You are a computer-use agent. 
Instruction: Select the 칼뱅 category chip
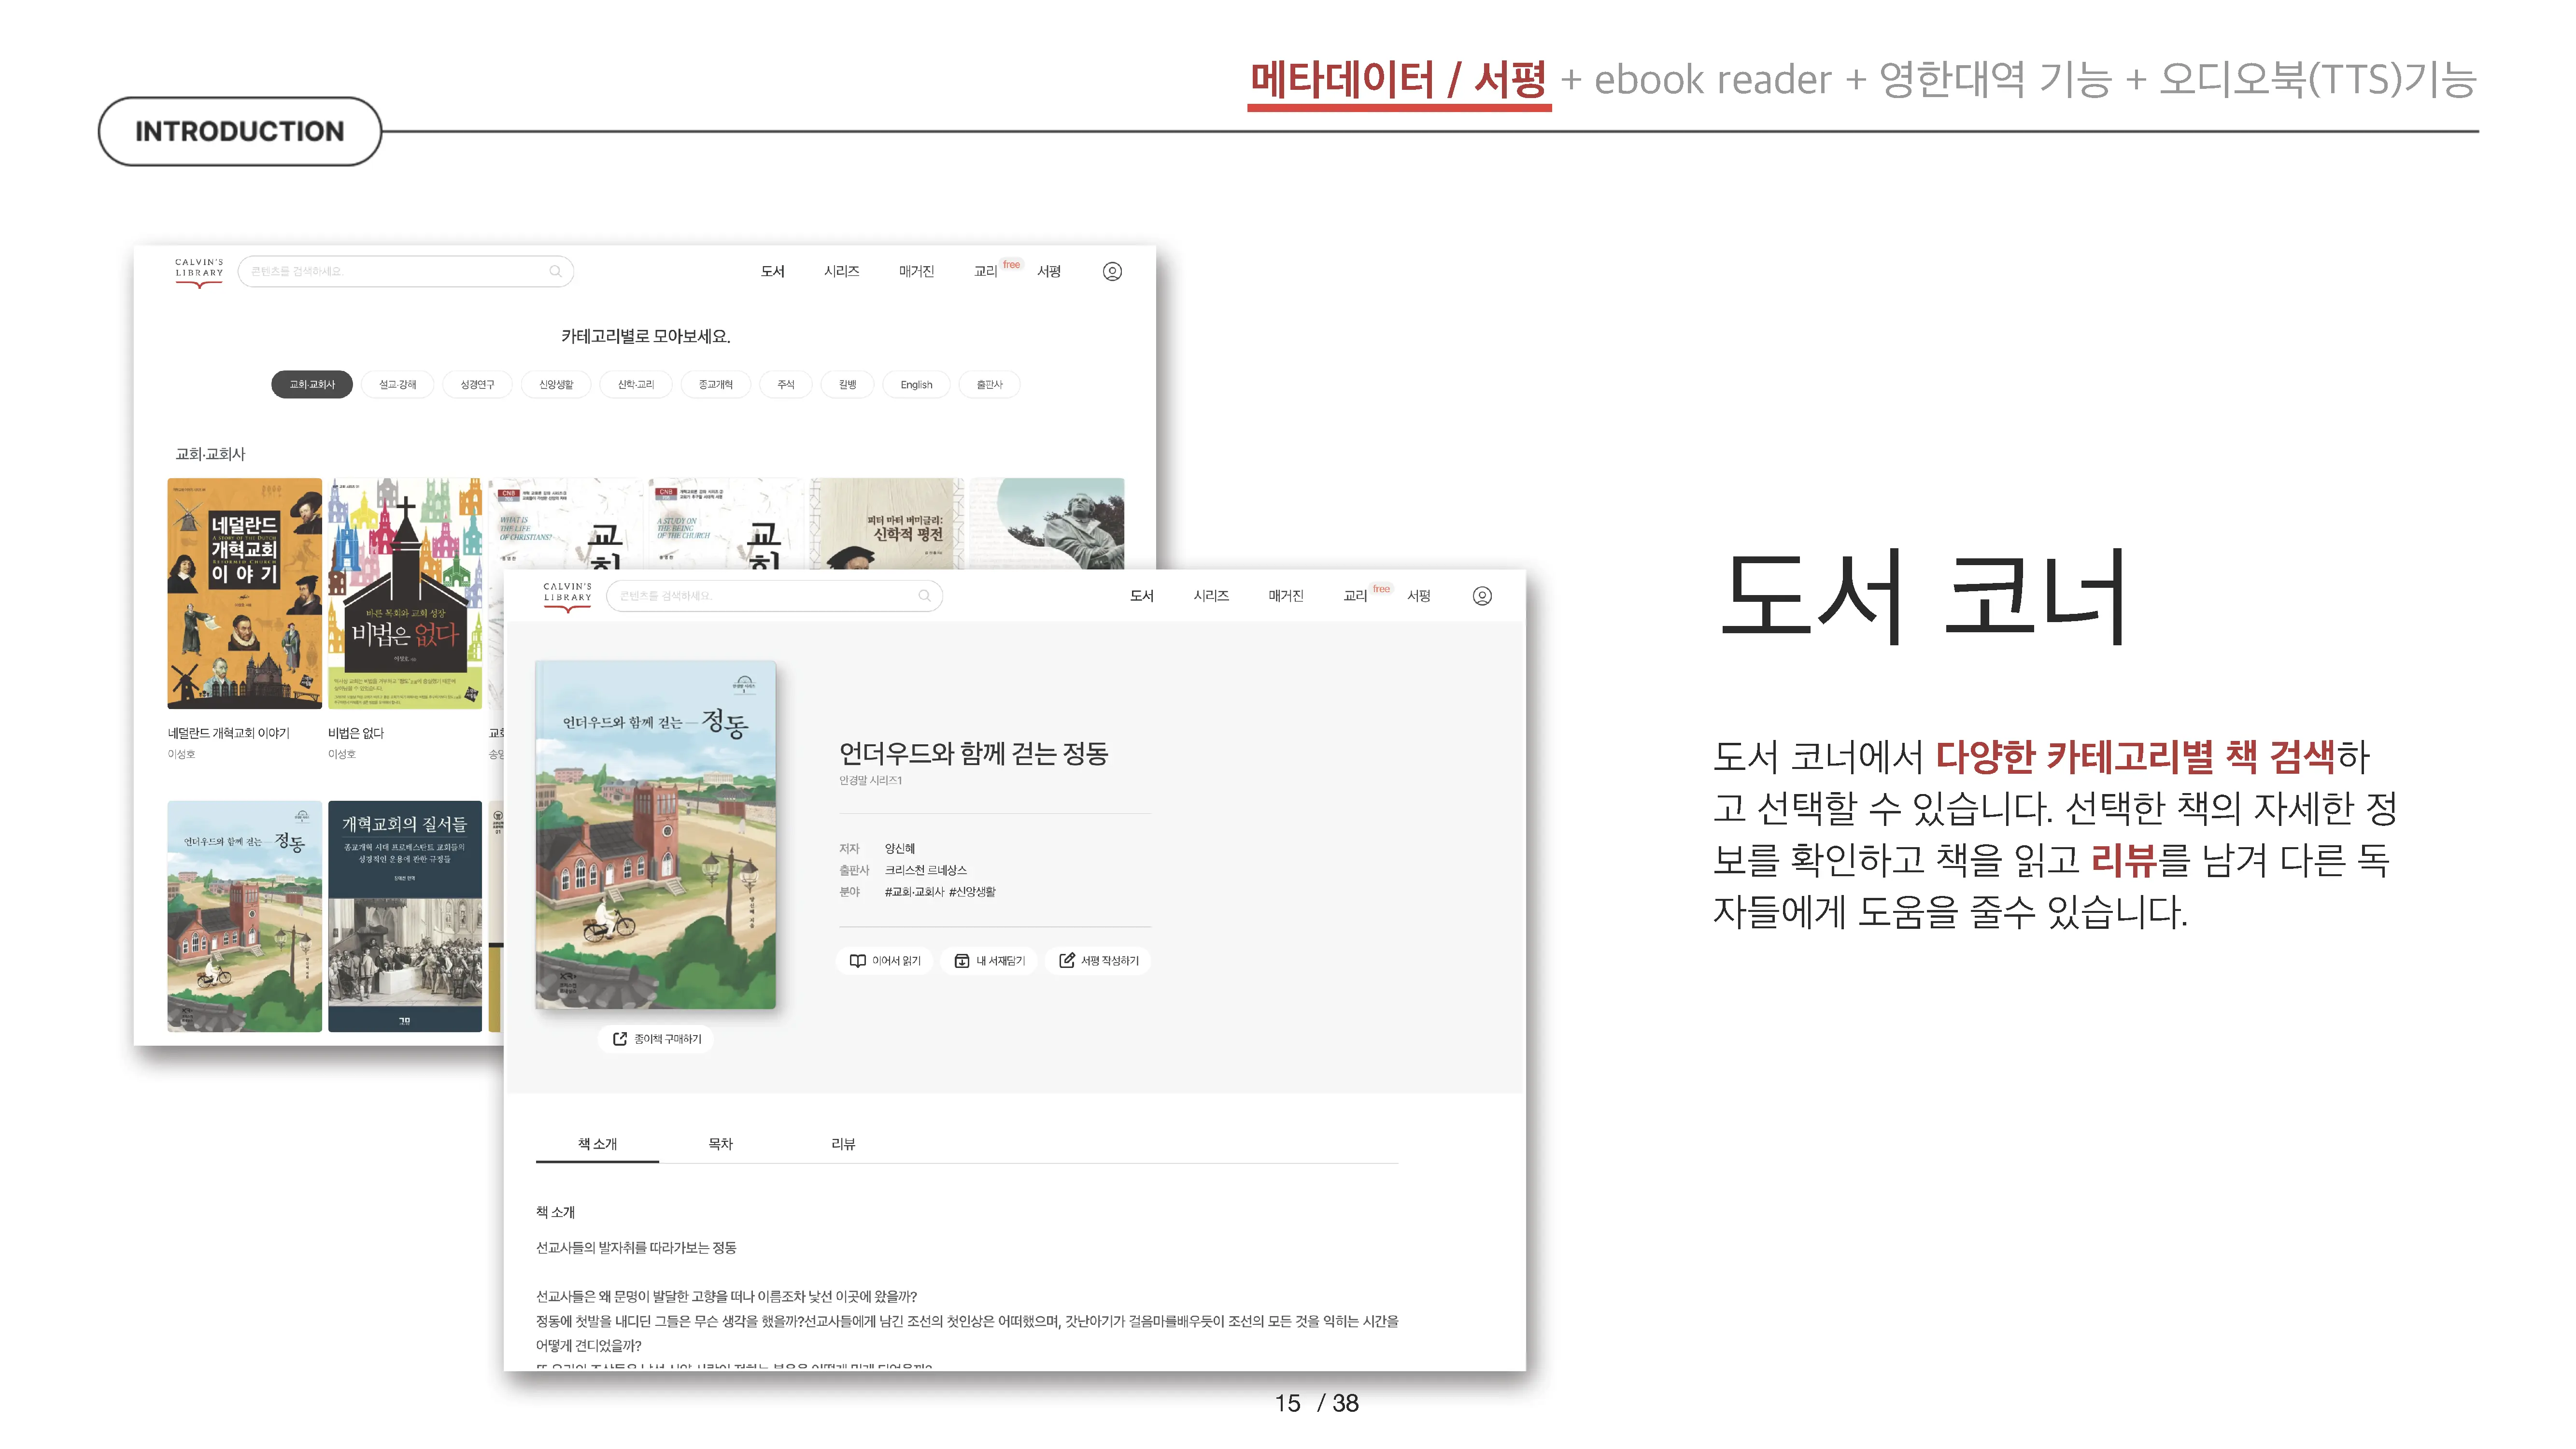point(847,384)
